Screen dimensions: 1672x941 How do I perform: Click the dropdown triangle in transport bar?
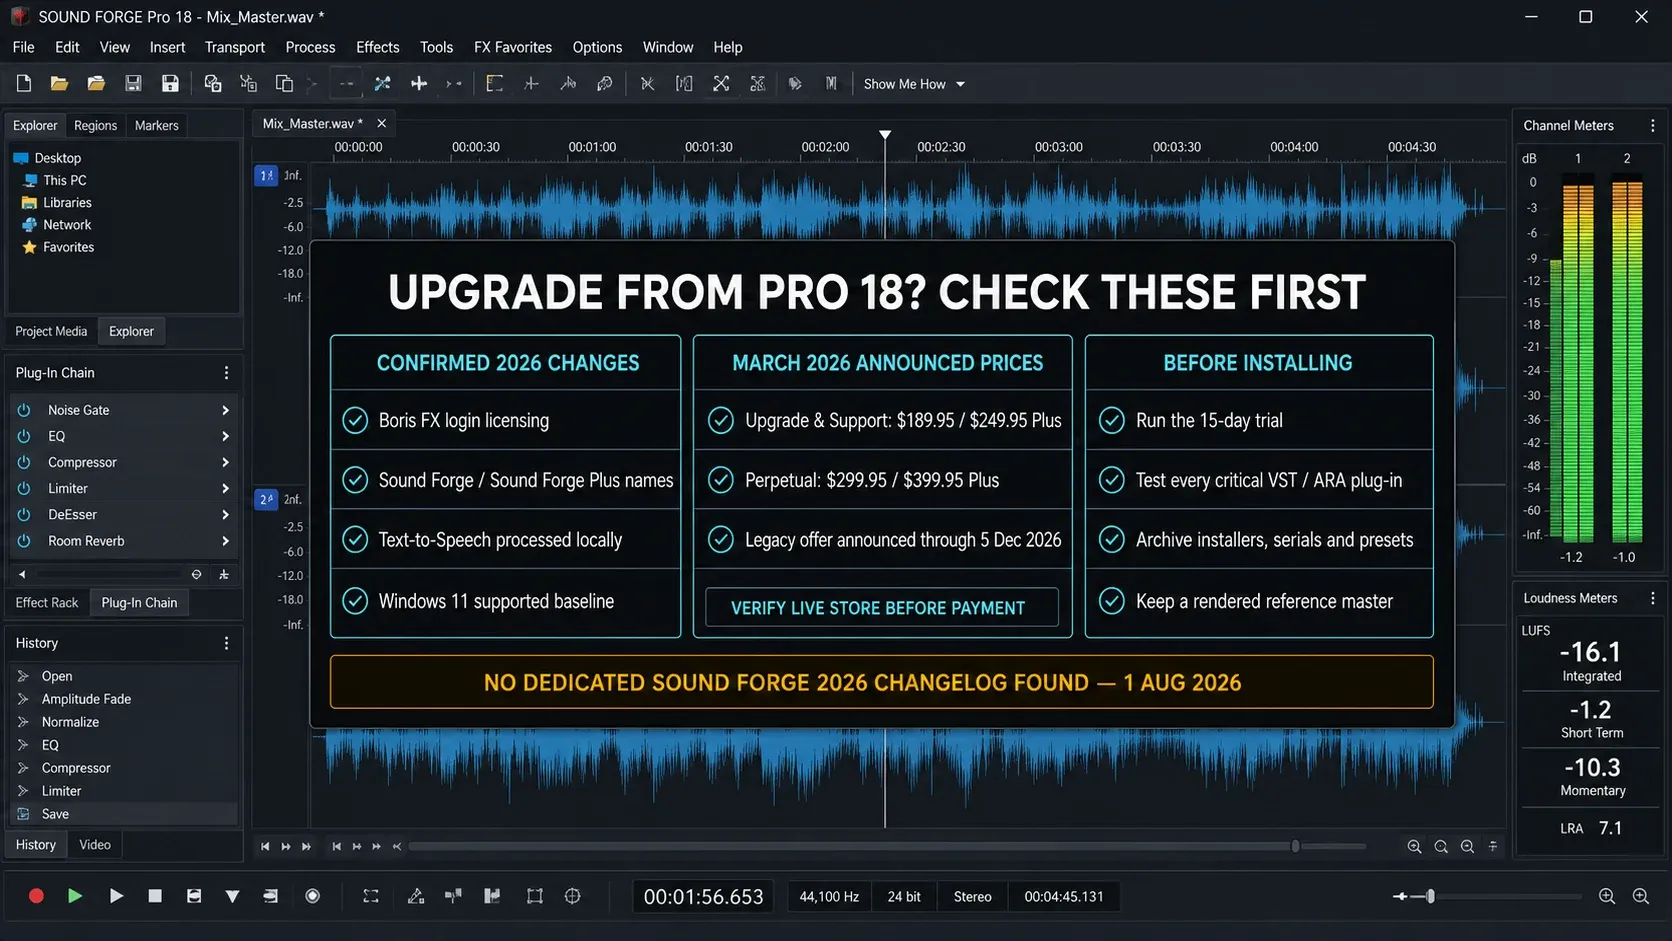232,896
